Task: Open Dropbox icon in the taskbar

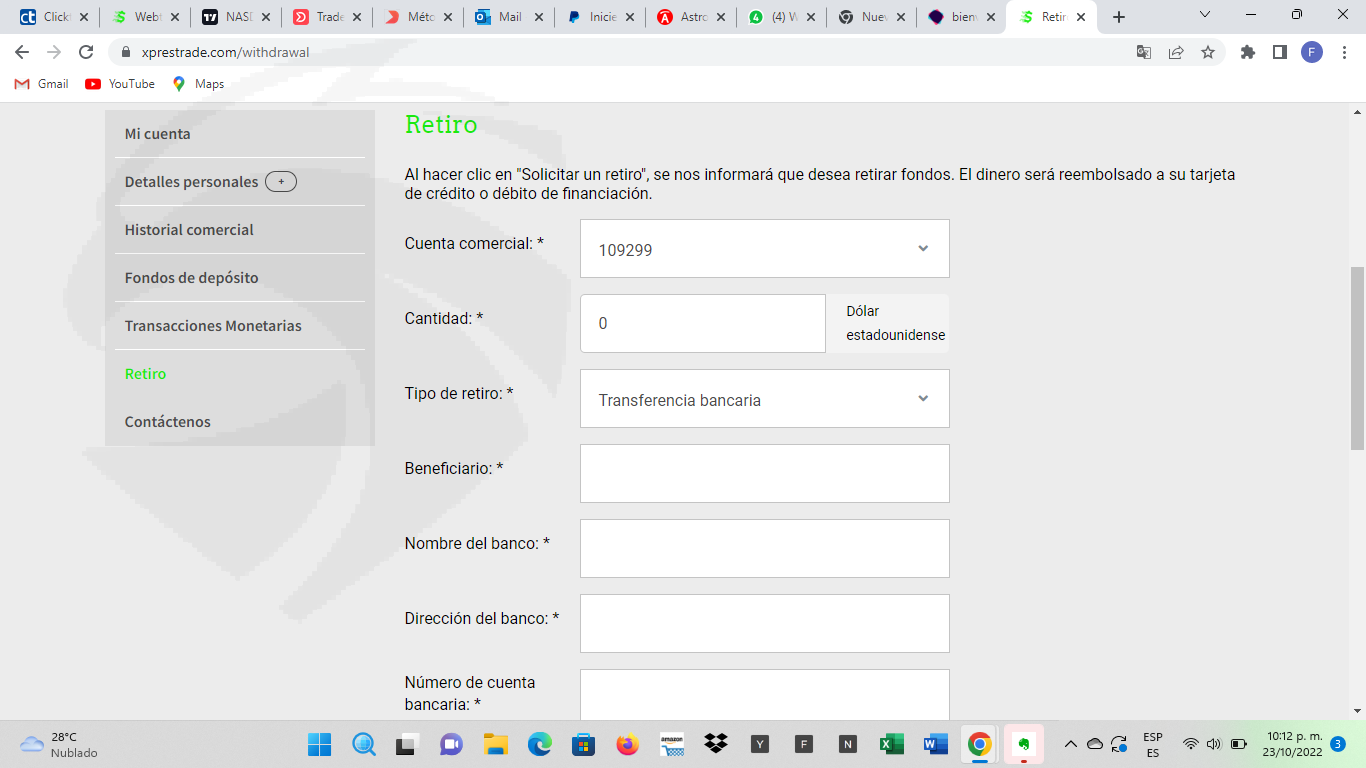Action: (715, 744)
